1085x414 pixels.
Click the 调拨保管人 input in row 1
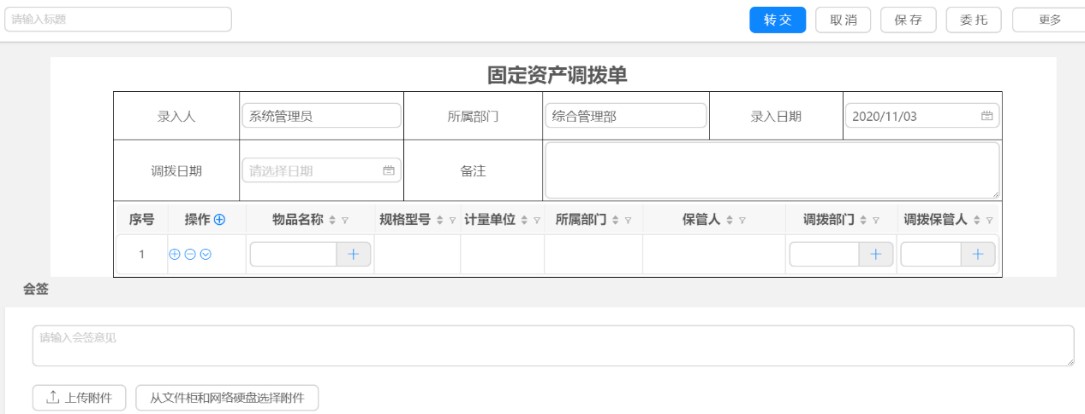pyautogui.click(x=931, y=254)
